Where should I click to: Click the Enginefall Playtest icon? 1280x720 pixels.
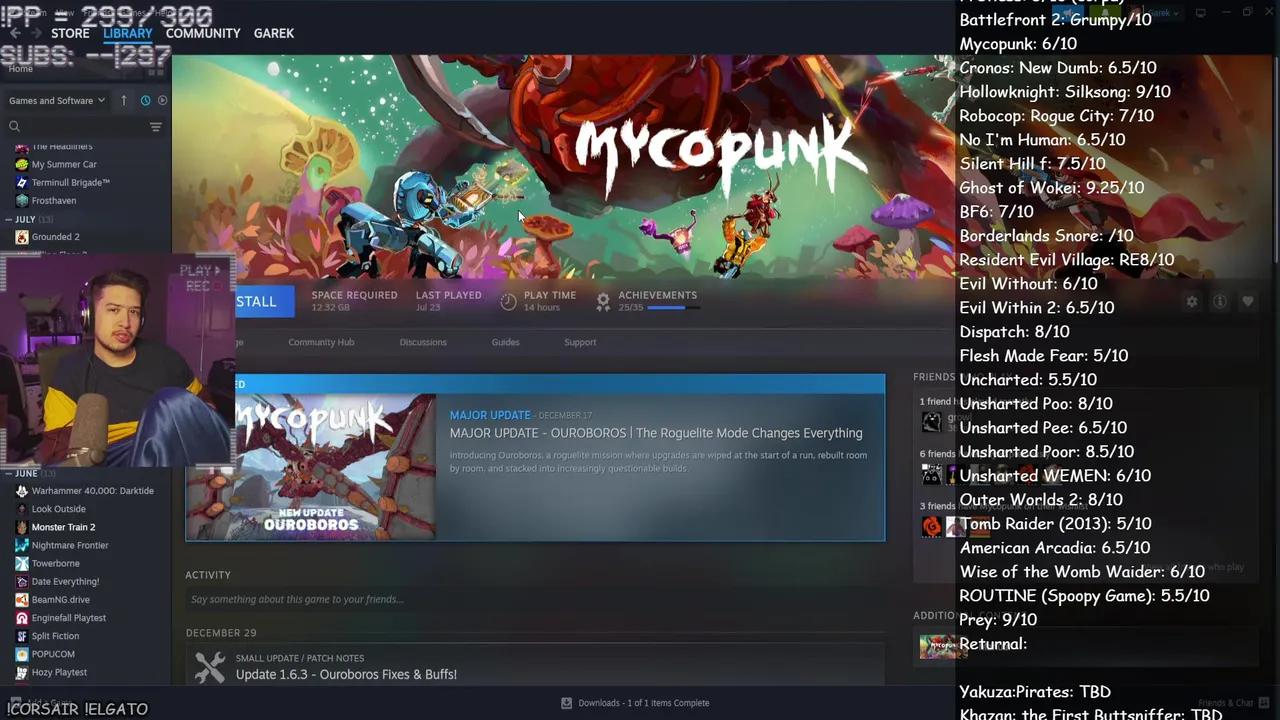(x=22, y=617)
